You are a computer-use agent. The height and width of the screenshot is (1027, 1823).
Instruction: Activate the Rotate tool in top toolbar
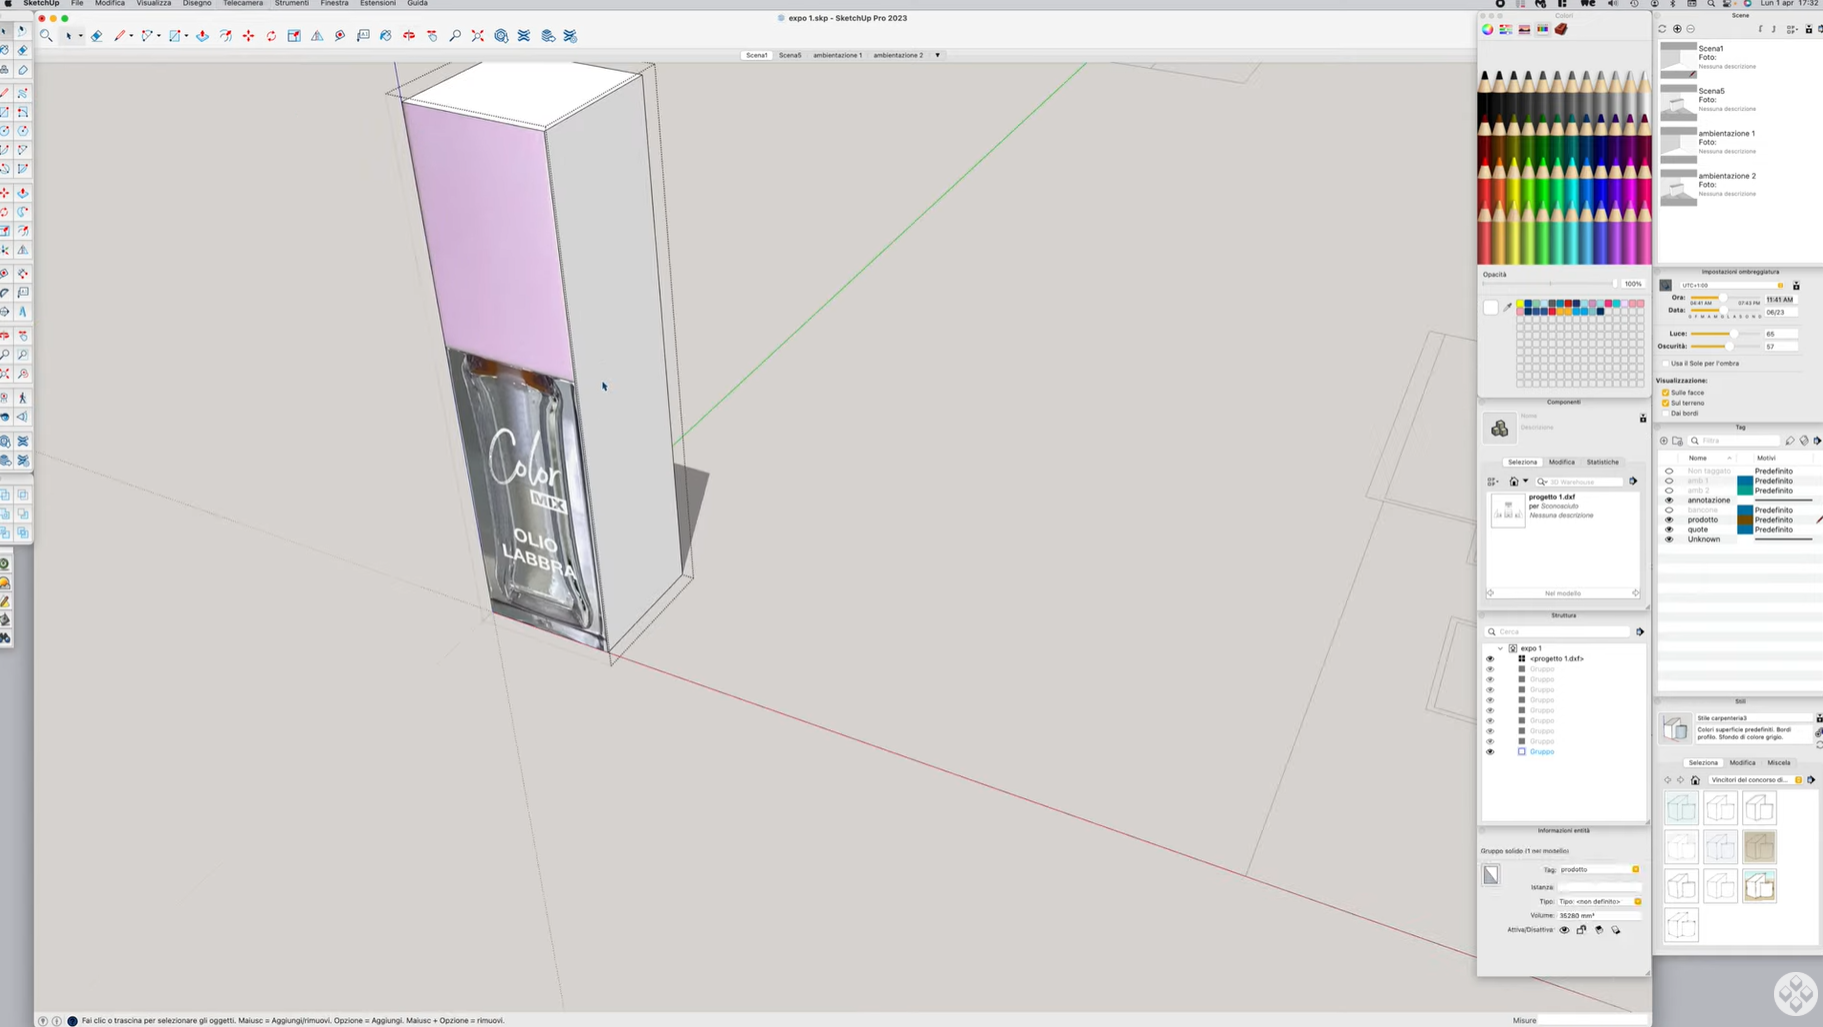tap(271, 36)
